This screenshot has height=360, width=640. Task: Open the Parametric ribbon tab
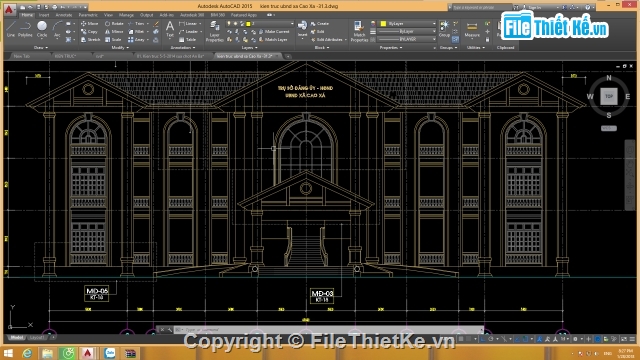(x=88, y=15)
